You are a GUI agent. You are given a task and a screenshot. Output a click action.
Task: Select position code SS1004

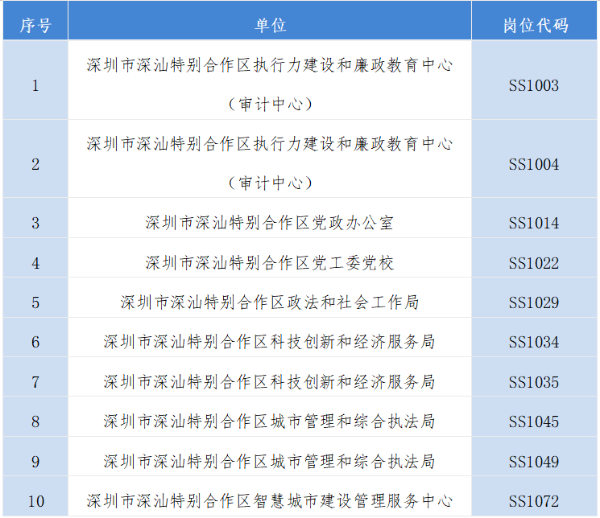point(534,165)
